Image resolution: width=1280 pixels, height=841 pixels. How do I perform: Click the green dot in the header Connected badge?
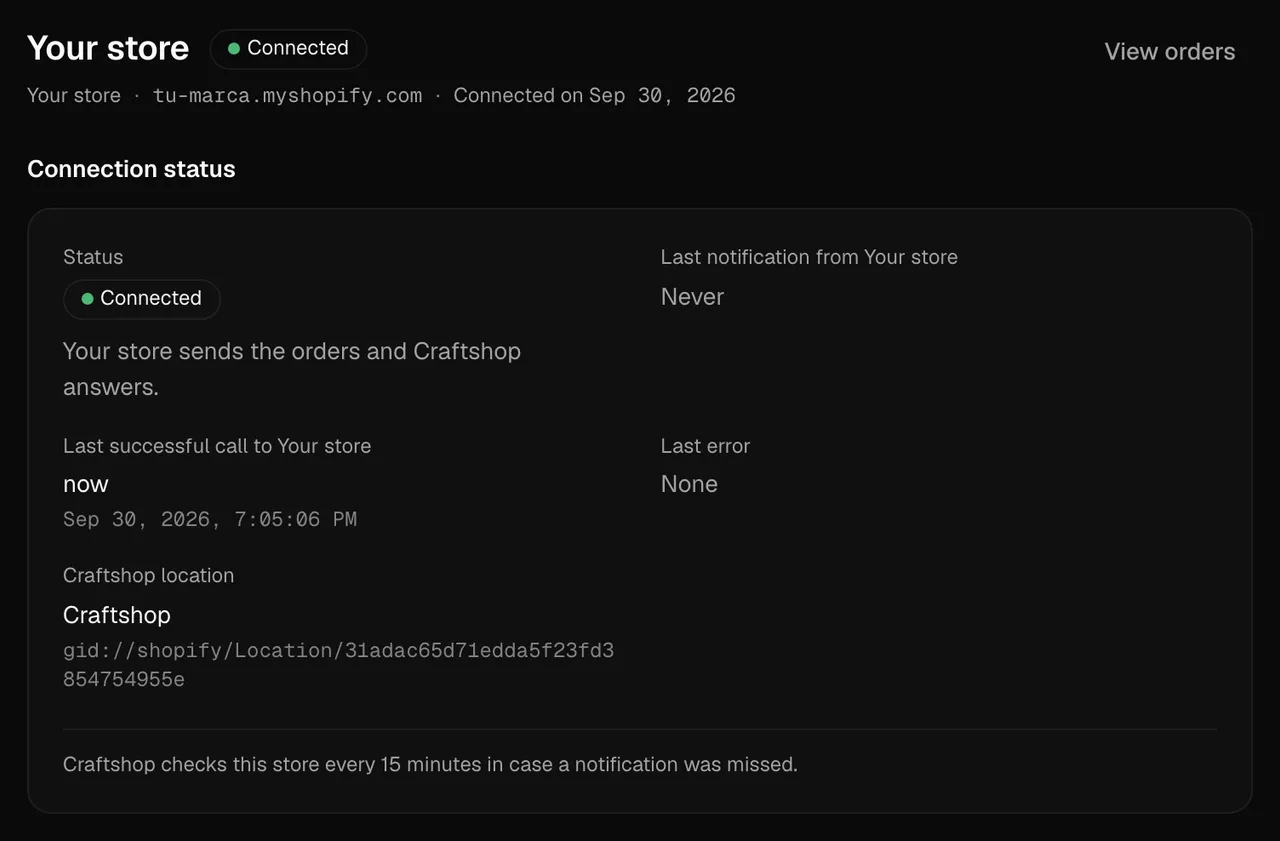point(234,48)
